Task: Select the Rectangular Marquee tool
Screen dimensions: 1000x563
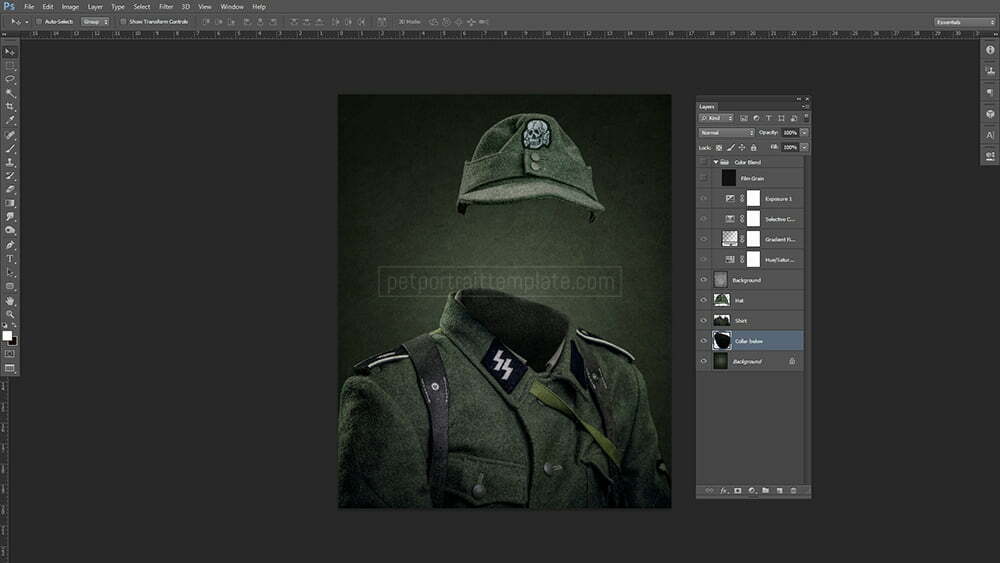Action: [x=10, y=66]
